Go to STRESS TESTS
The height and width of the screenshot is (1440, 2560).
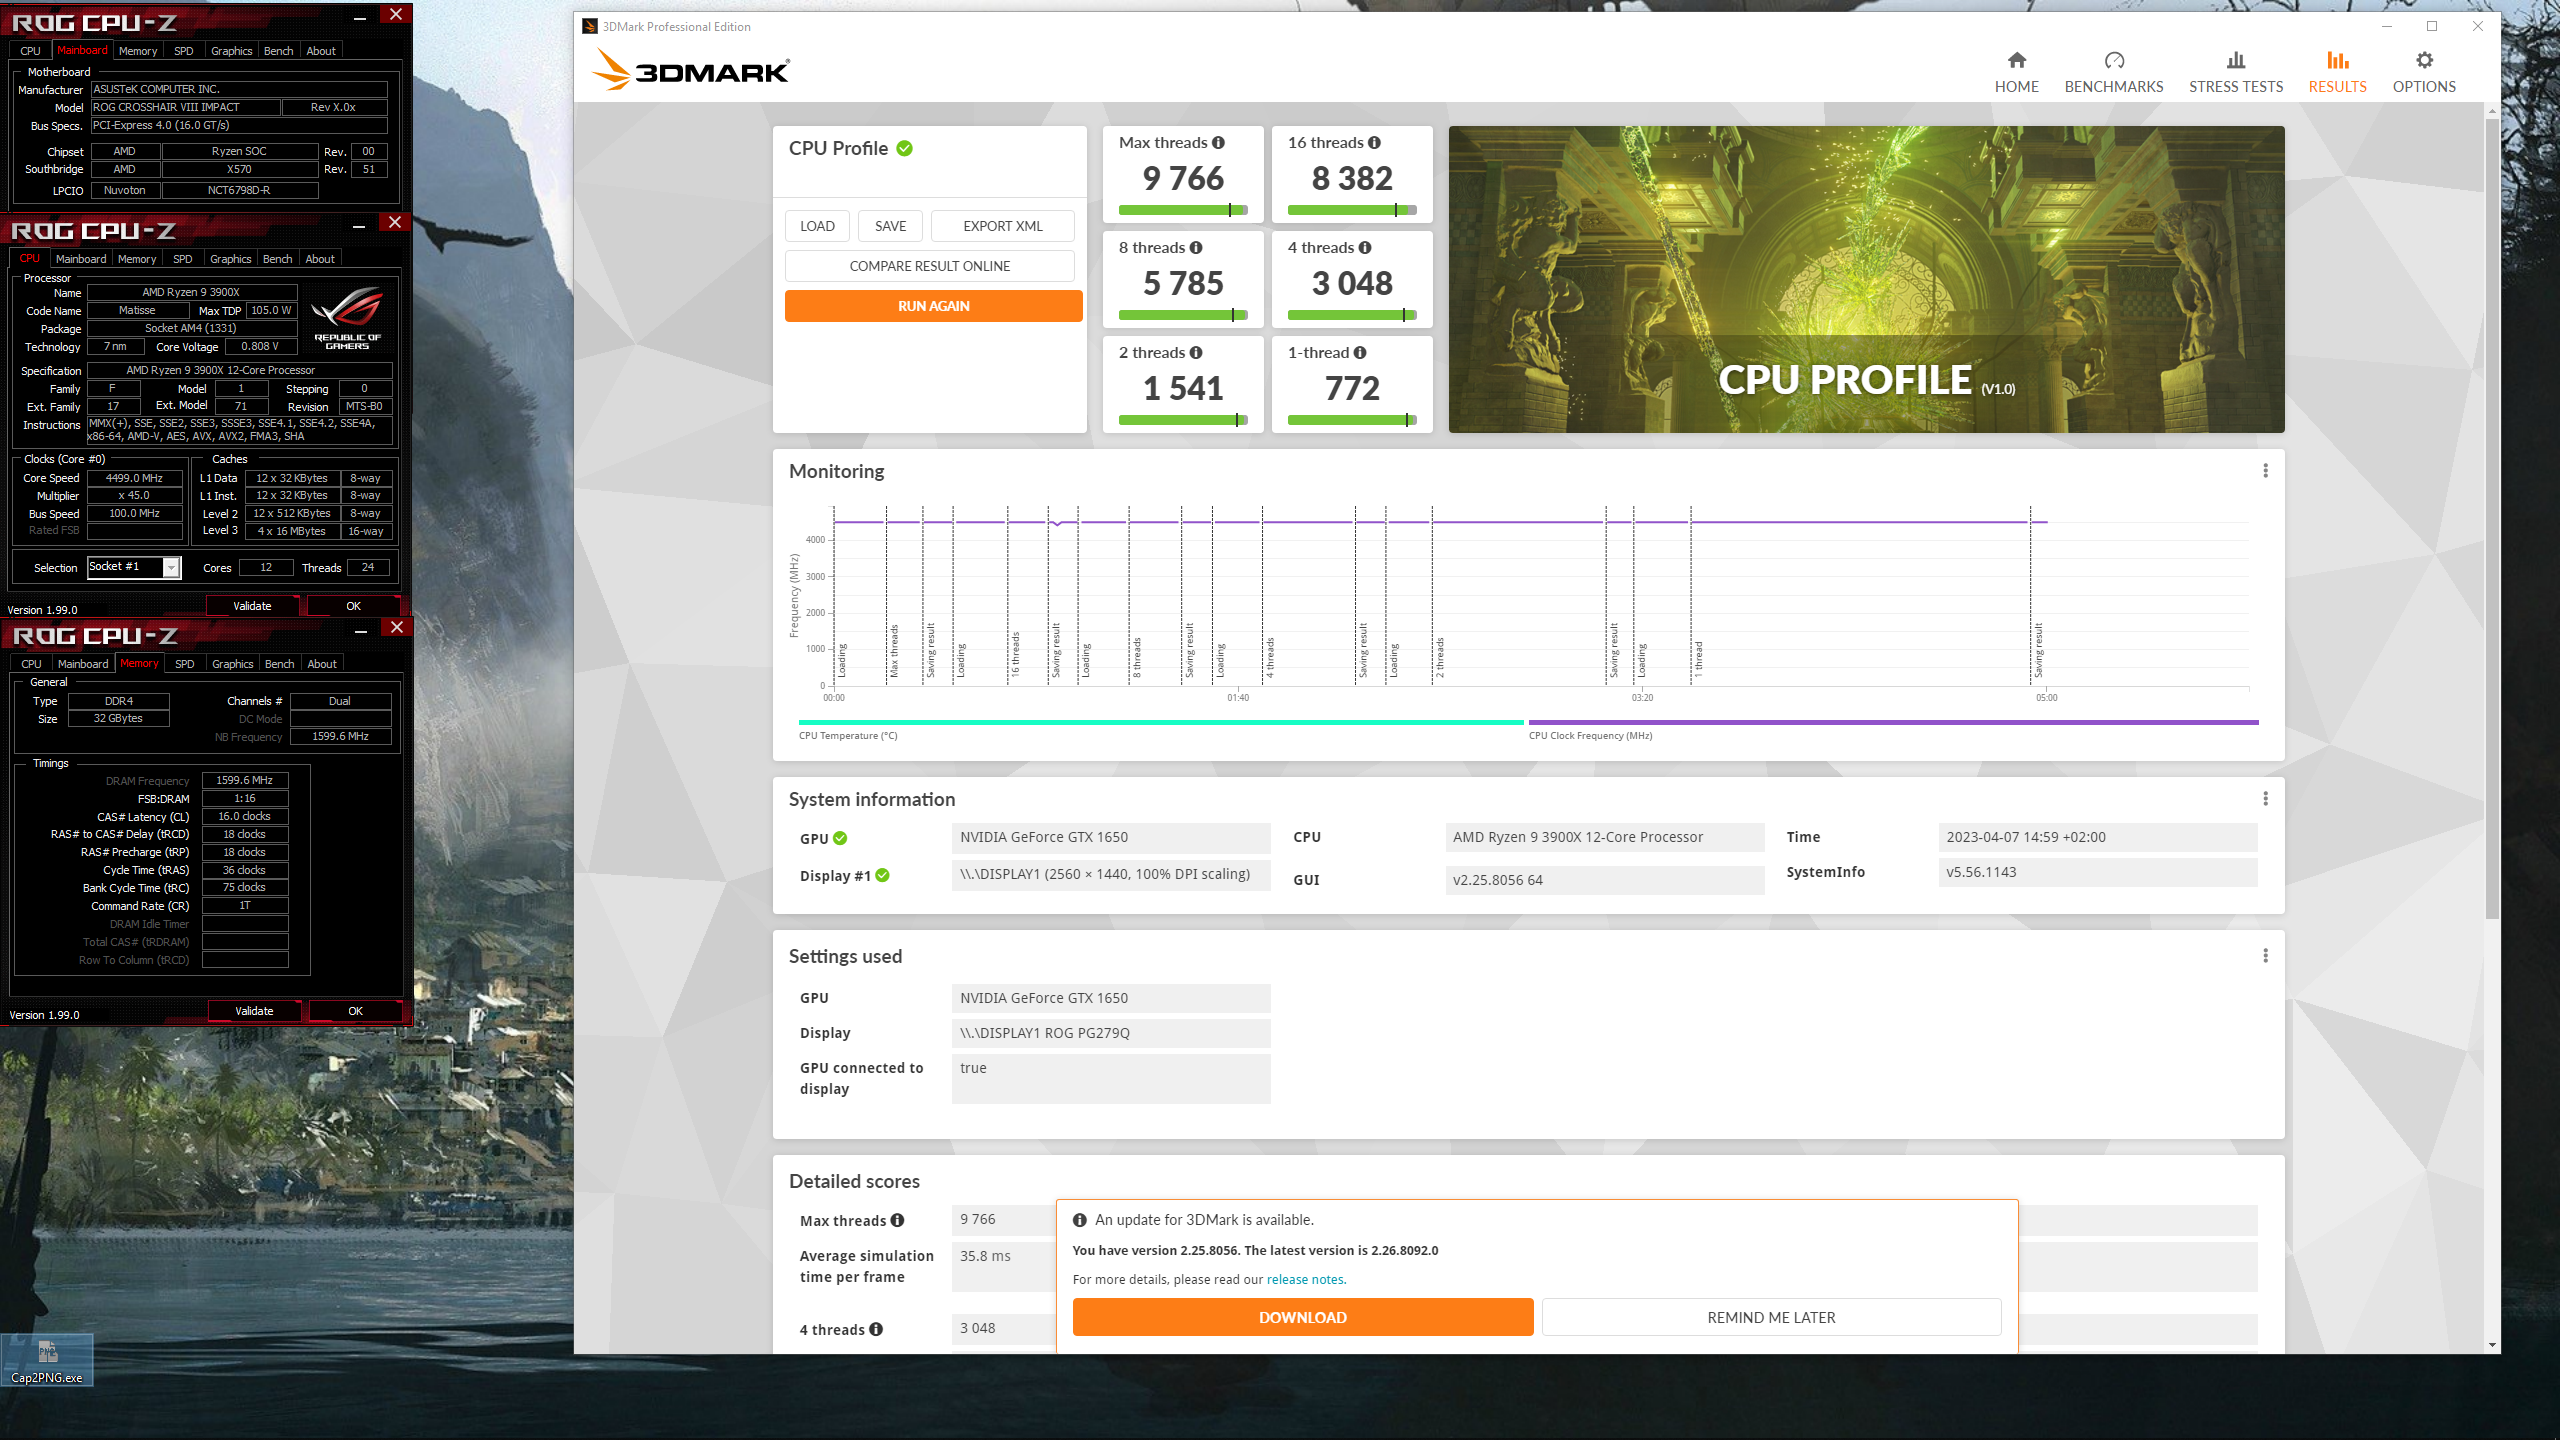(2236, 73)
